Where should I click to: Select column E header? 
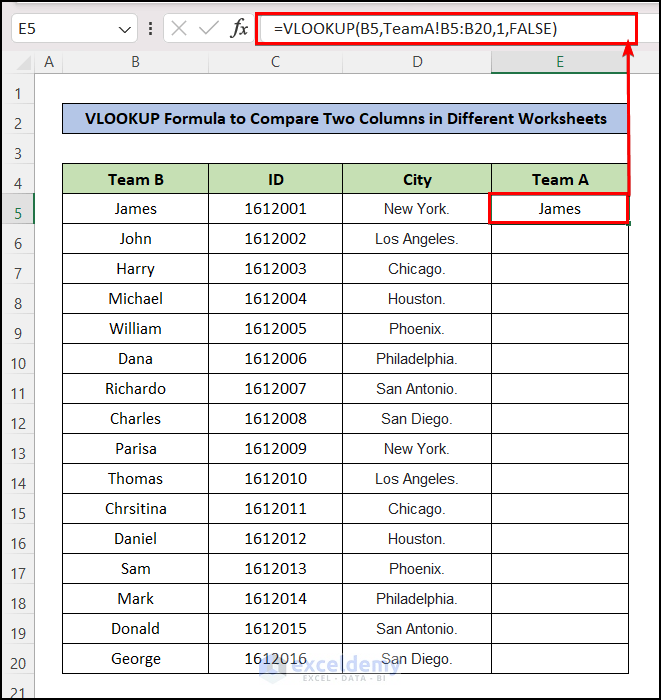[559, 63]
